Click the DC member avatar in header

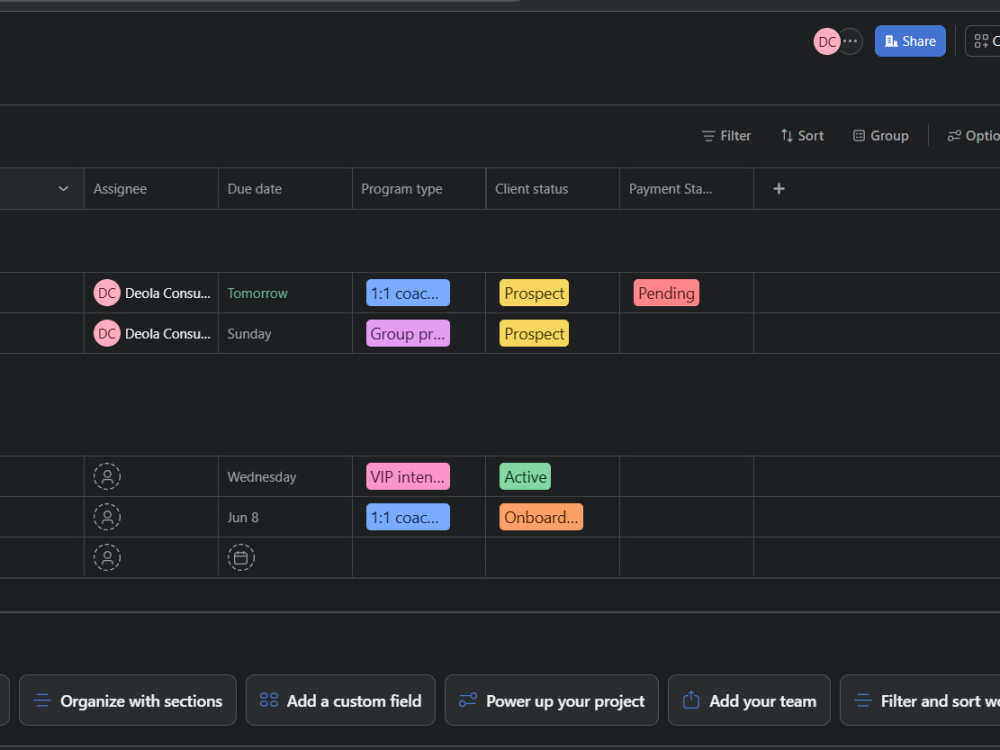(x=827, y=42)
